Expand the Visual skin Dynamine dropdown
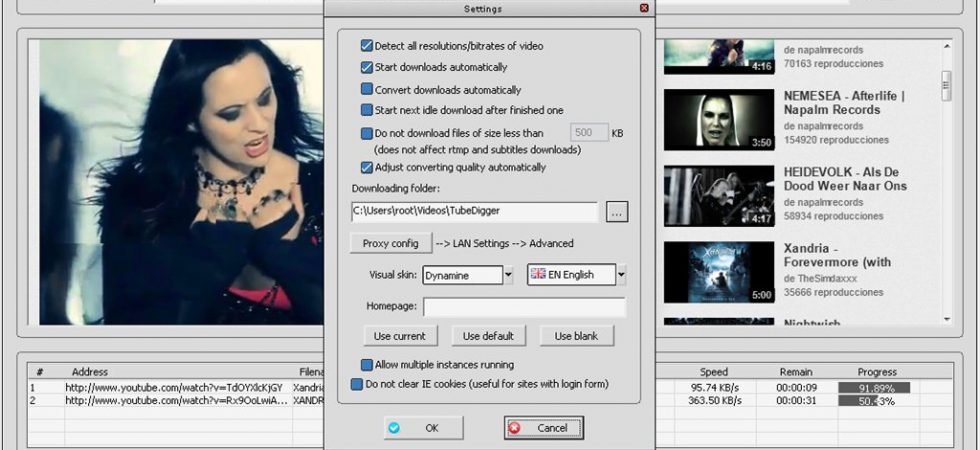The image size is (980, 450). tap(509, 275)
